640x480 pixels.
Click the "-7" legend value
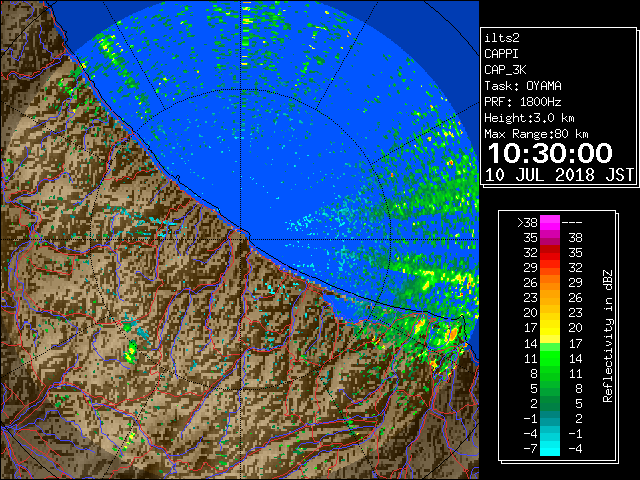[531, 449]
